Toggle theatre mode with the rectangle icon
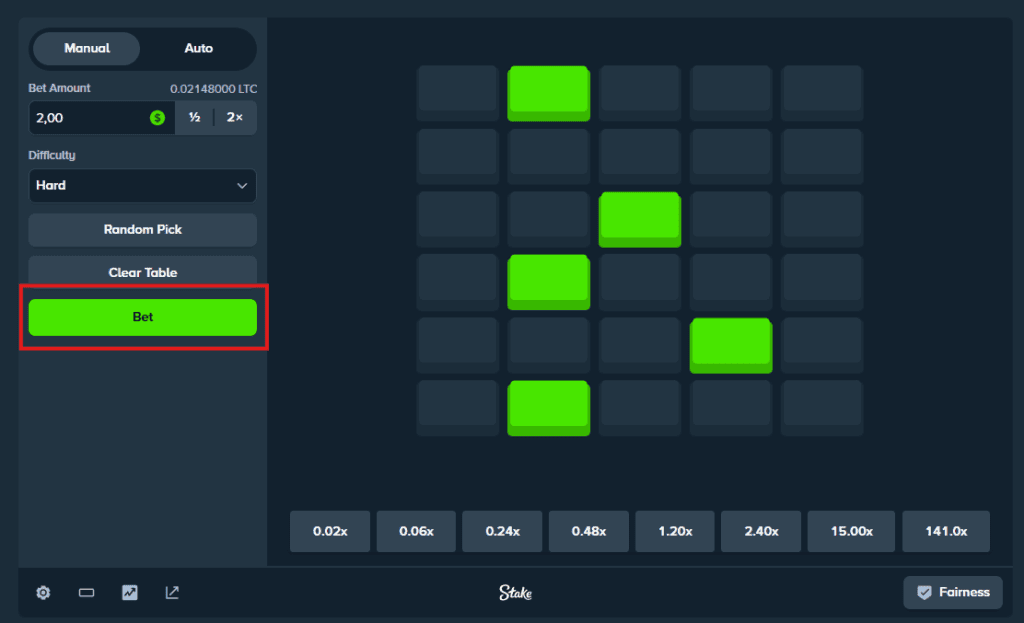Image resolution: width=1024 pixels, height=623 pixels. coord(86,592)
